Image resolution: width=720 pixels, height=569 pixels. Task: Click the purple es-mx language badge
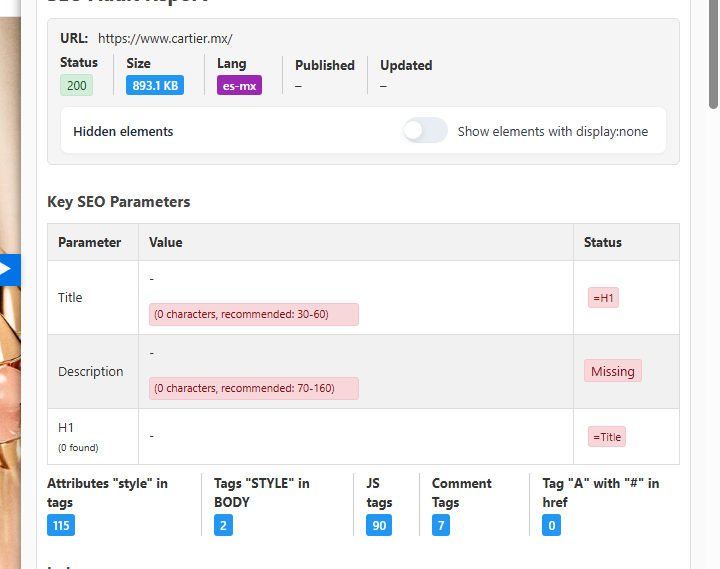(x=239, y=85)
